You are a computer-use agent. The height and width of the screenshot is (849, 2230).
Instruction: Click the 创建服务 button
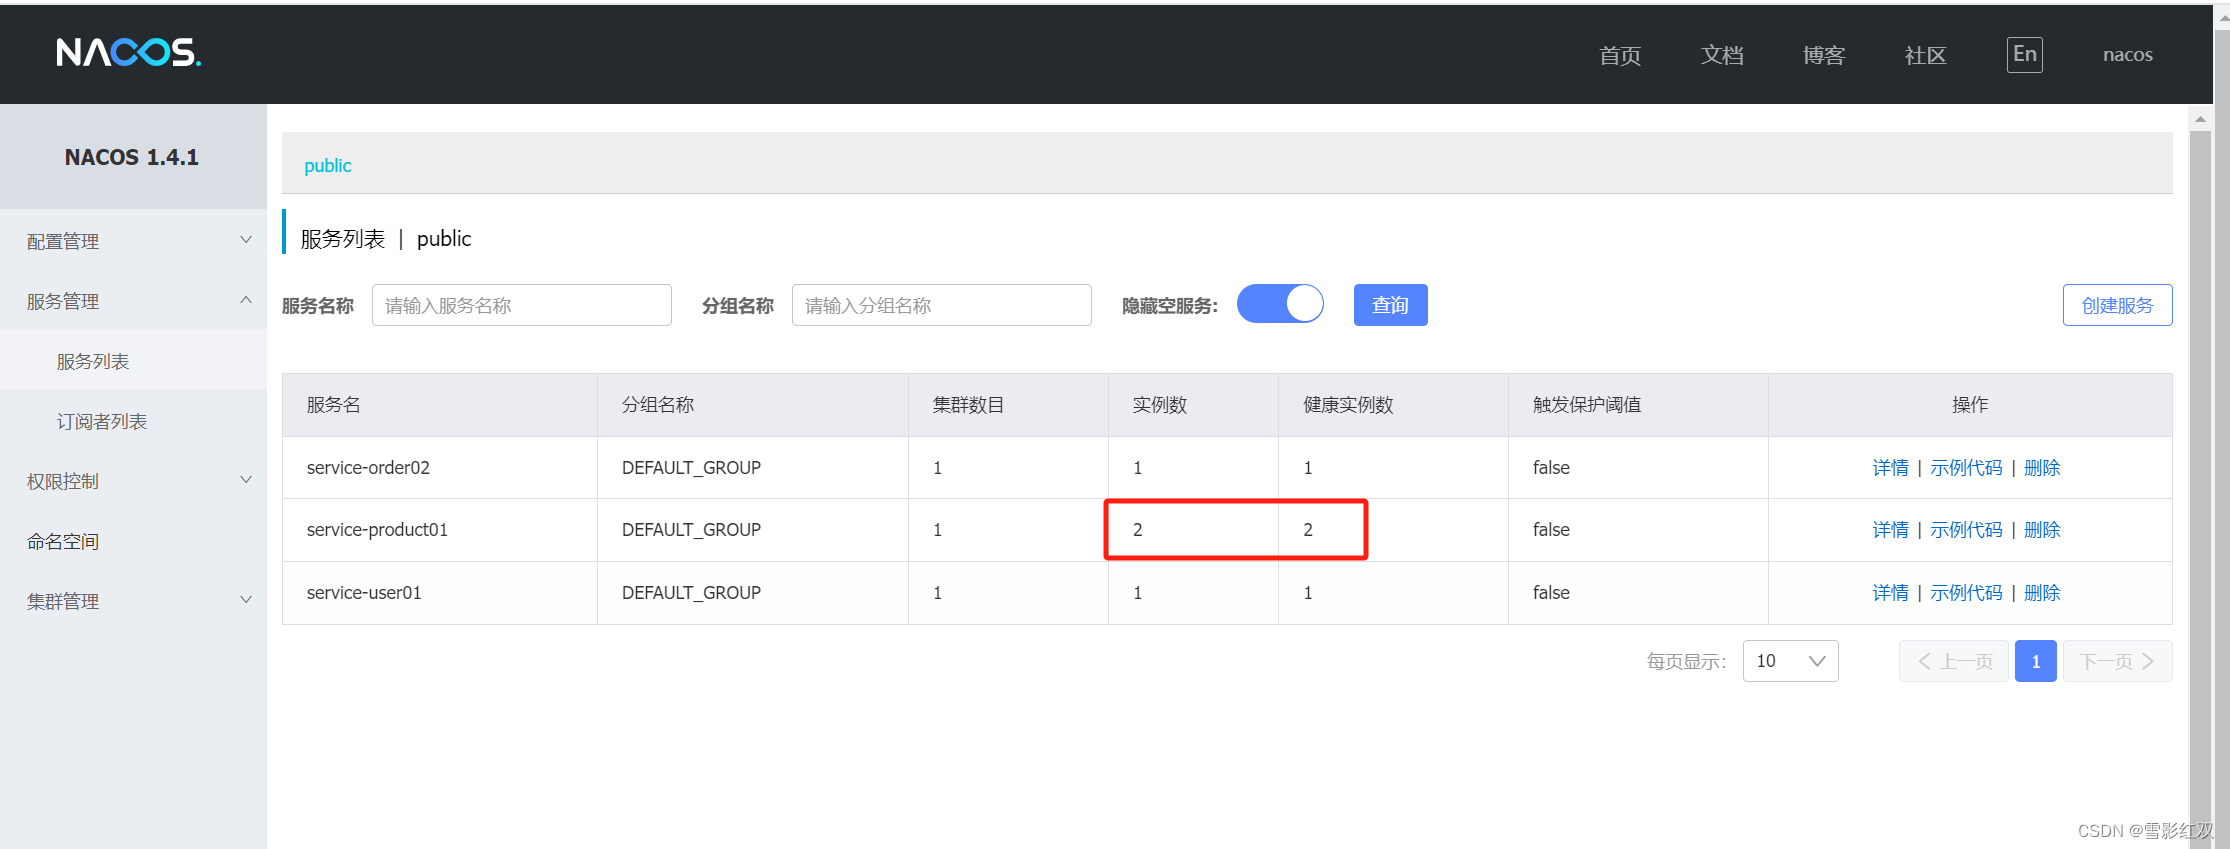coord(2117,305)
